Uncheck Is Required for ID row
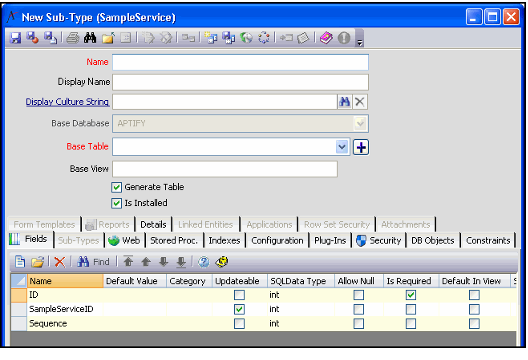Image resolution: width=528 pixels, height=360 pixels. point(411,295)
